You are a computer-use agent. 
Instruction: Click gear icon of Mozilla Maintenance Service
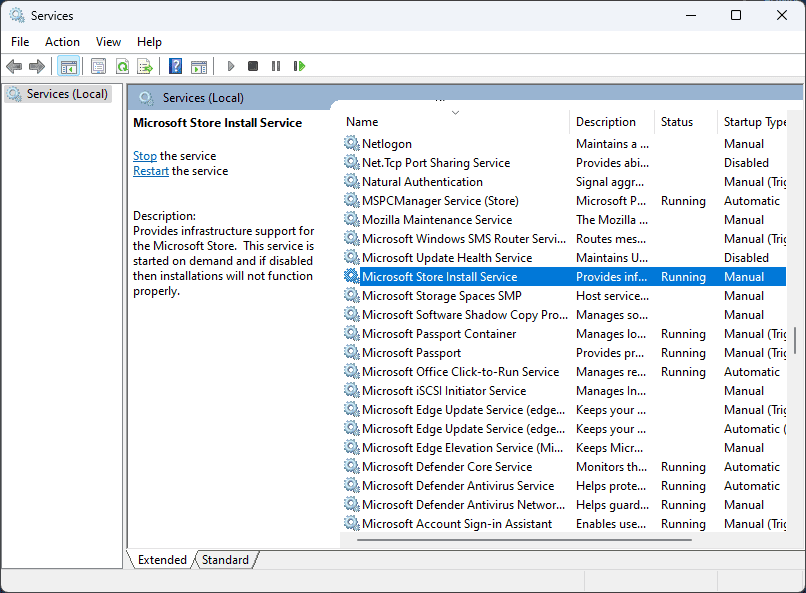pyautogui.click(x=351, y=219)
